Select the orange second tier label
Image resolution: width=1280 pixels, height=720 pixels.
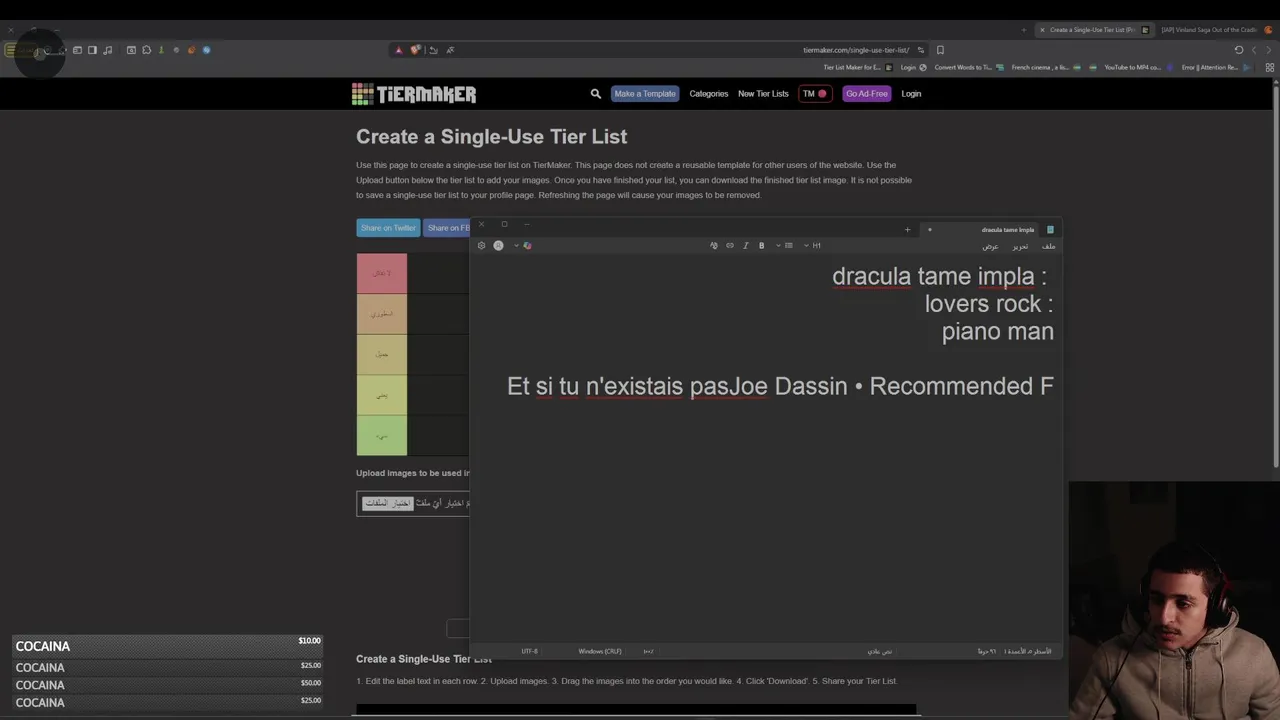click(x=382, y=314)
